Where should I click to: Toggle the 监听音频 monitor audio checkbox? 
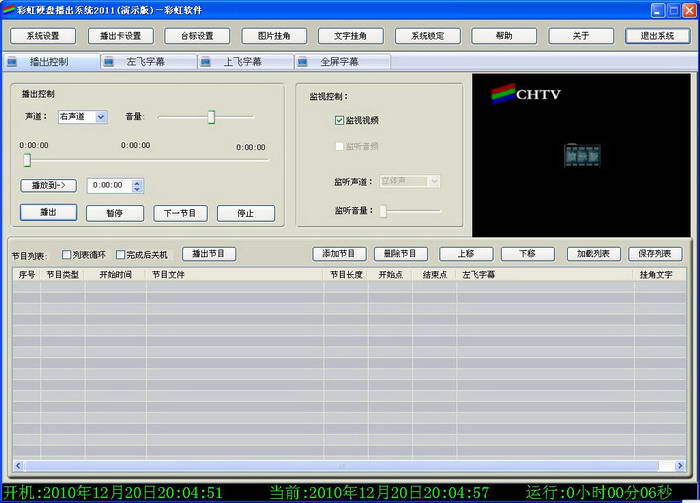[x=339, y=146]
